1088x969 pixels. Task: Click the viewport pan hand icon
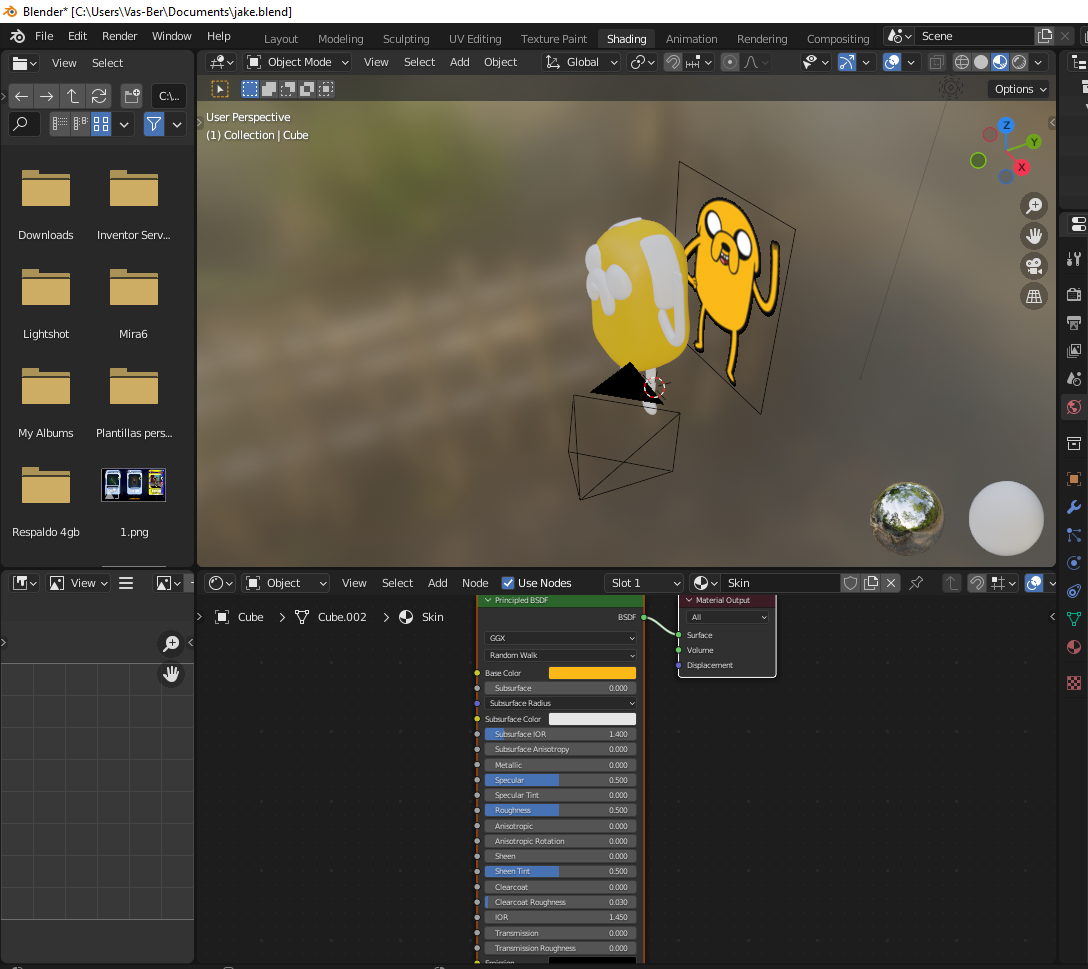coord(1034,236)
